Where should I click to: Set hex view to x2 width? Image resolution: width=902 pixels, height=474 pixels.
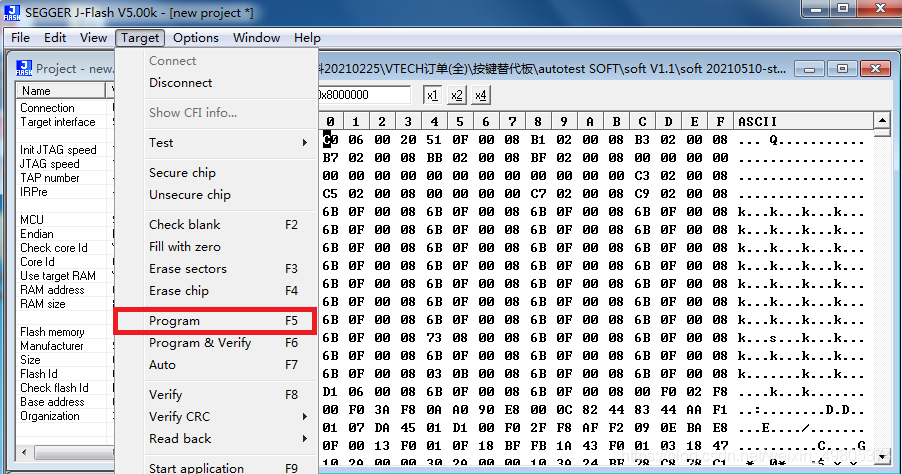(x=456, y=95)
